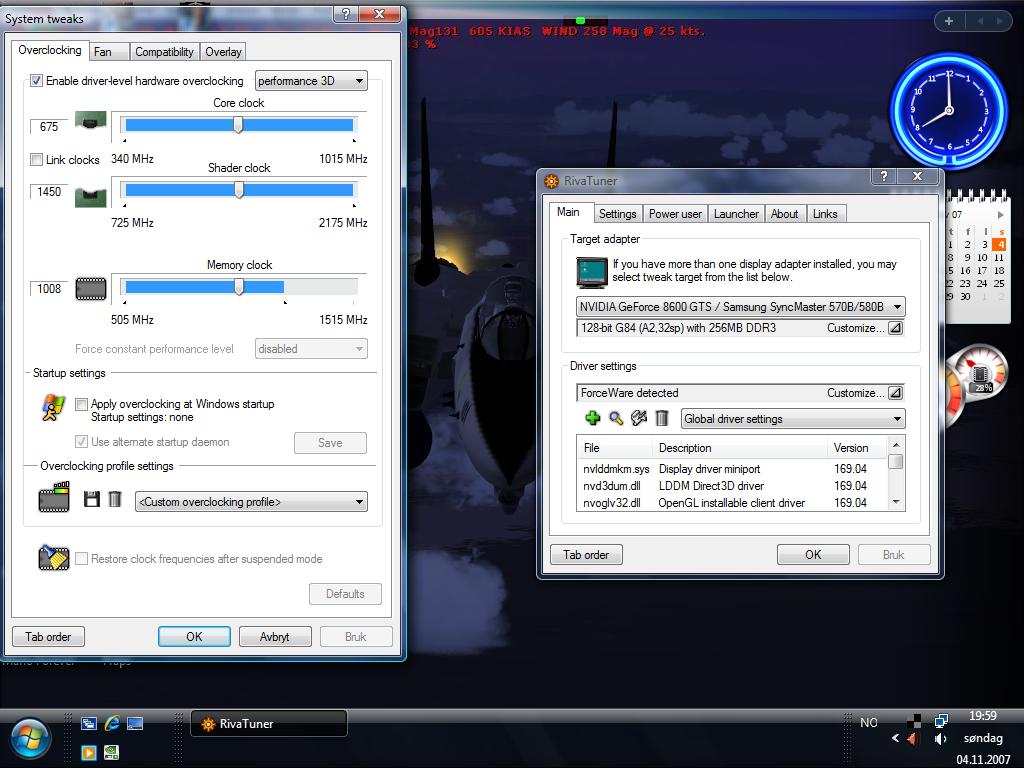Open the Global driver settings dropdown
The height and width of the screenshot is (768, 1024).
coord(793,419)
